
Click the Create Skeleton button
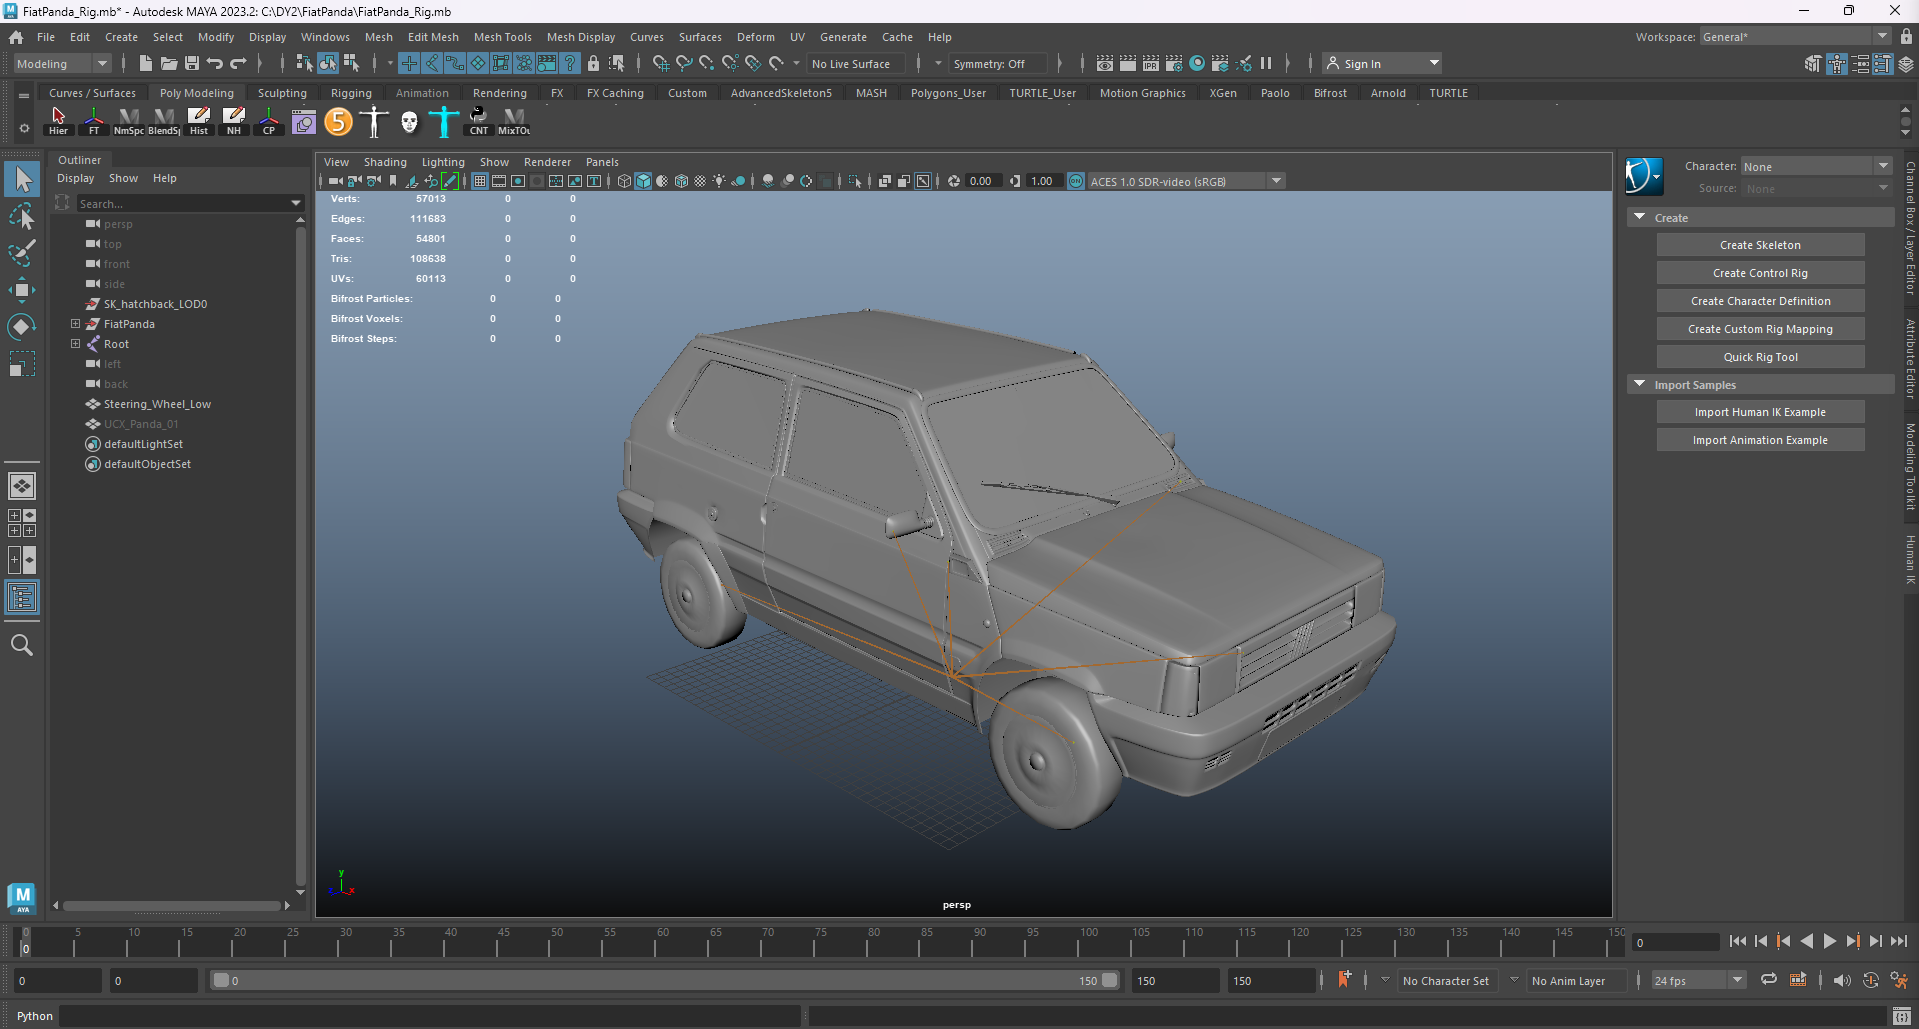pos(1759,245)
